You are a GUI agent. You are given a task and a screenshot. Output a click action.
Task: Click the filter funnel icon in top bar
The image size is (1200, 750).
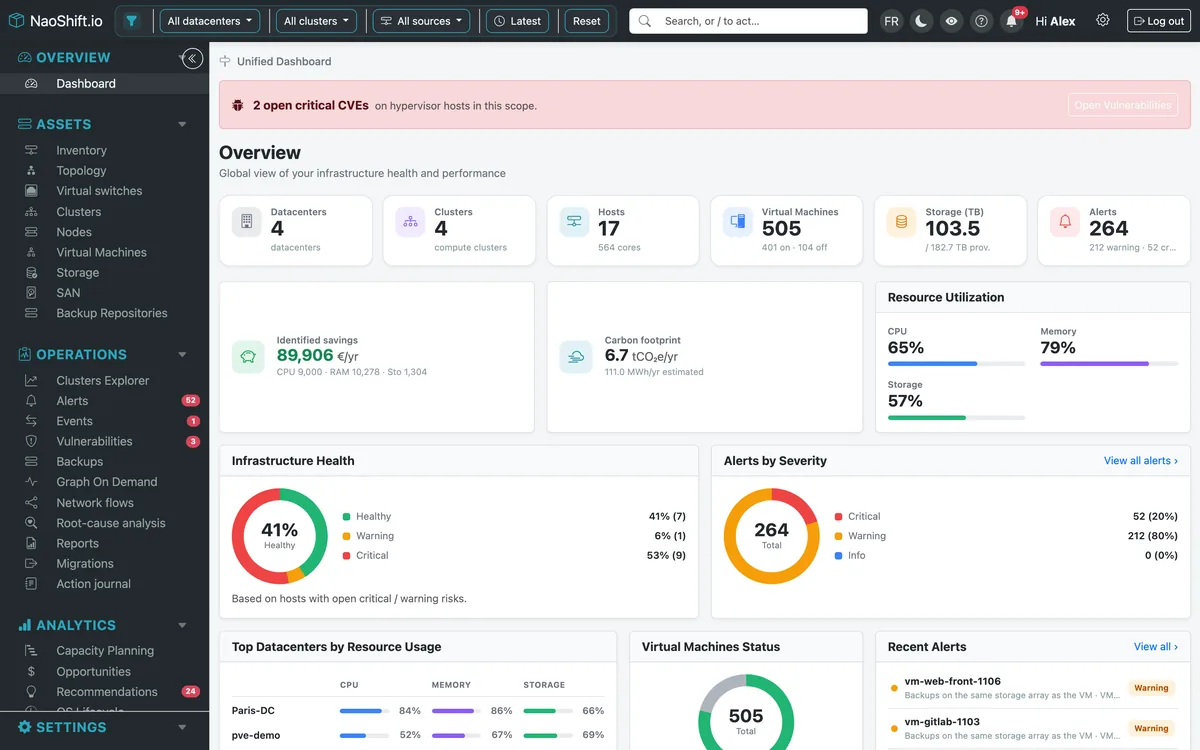tap(131, 21)
